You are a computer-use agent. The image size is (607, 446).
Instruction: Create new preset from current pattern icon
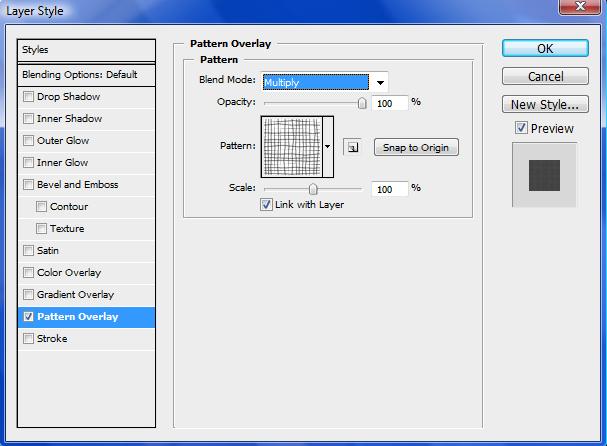click(352, 148)
